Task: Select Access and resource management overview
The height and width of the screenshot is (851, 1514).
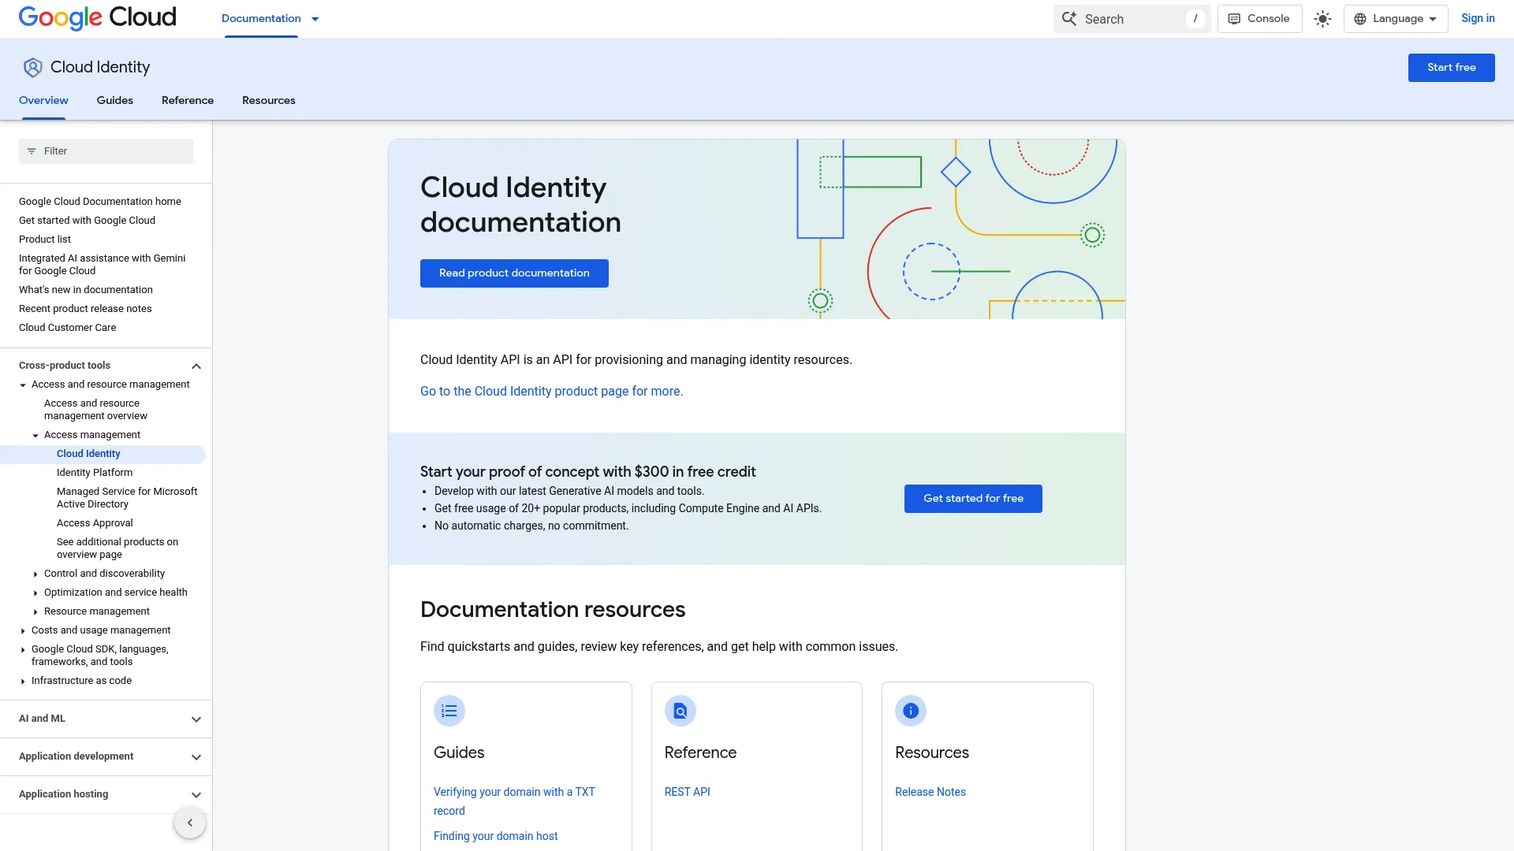Action: coord(96,410)
